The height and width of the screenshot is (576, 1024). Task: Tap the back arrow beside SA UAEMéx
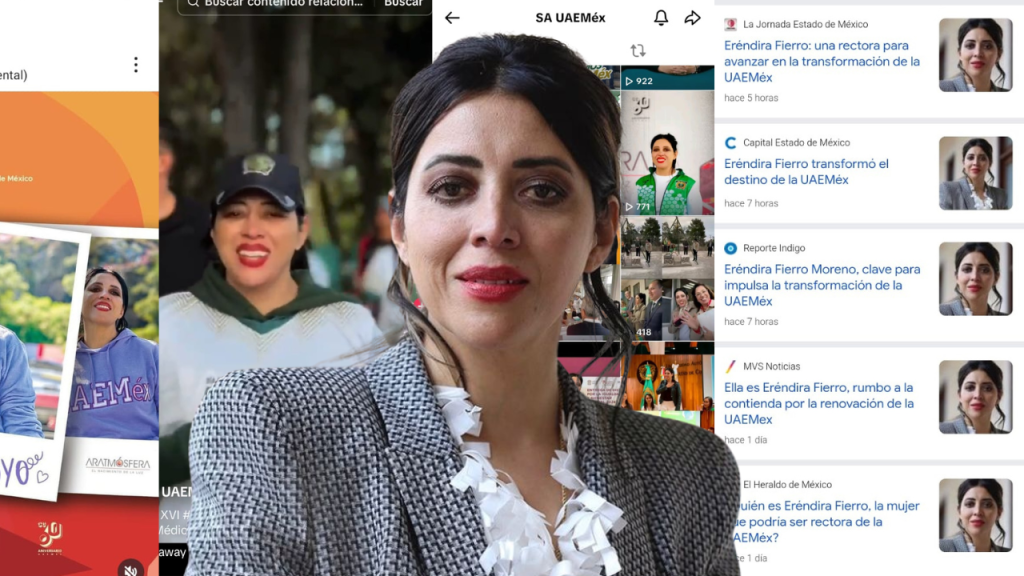(452, 18)
